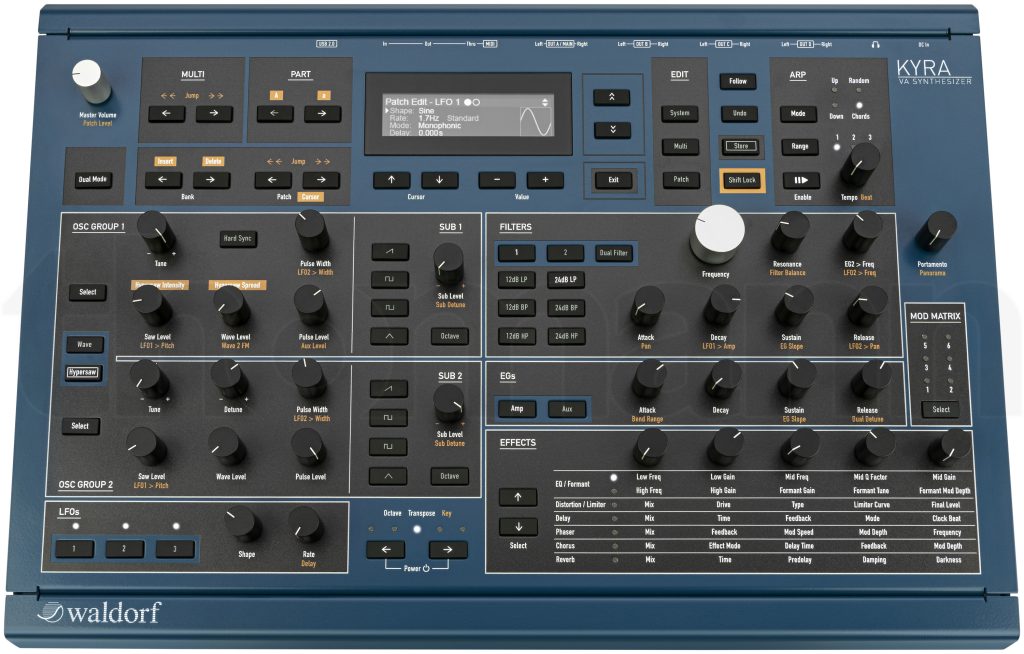Select the SUB 2 triangle waveform button
This screenshot has width=1024, height=654.
tap(388, 476)
